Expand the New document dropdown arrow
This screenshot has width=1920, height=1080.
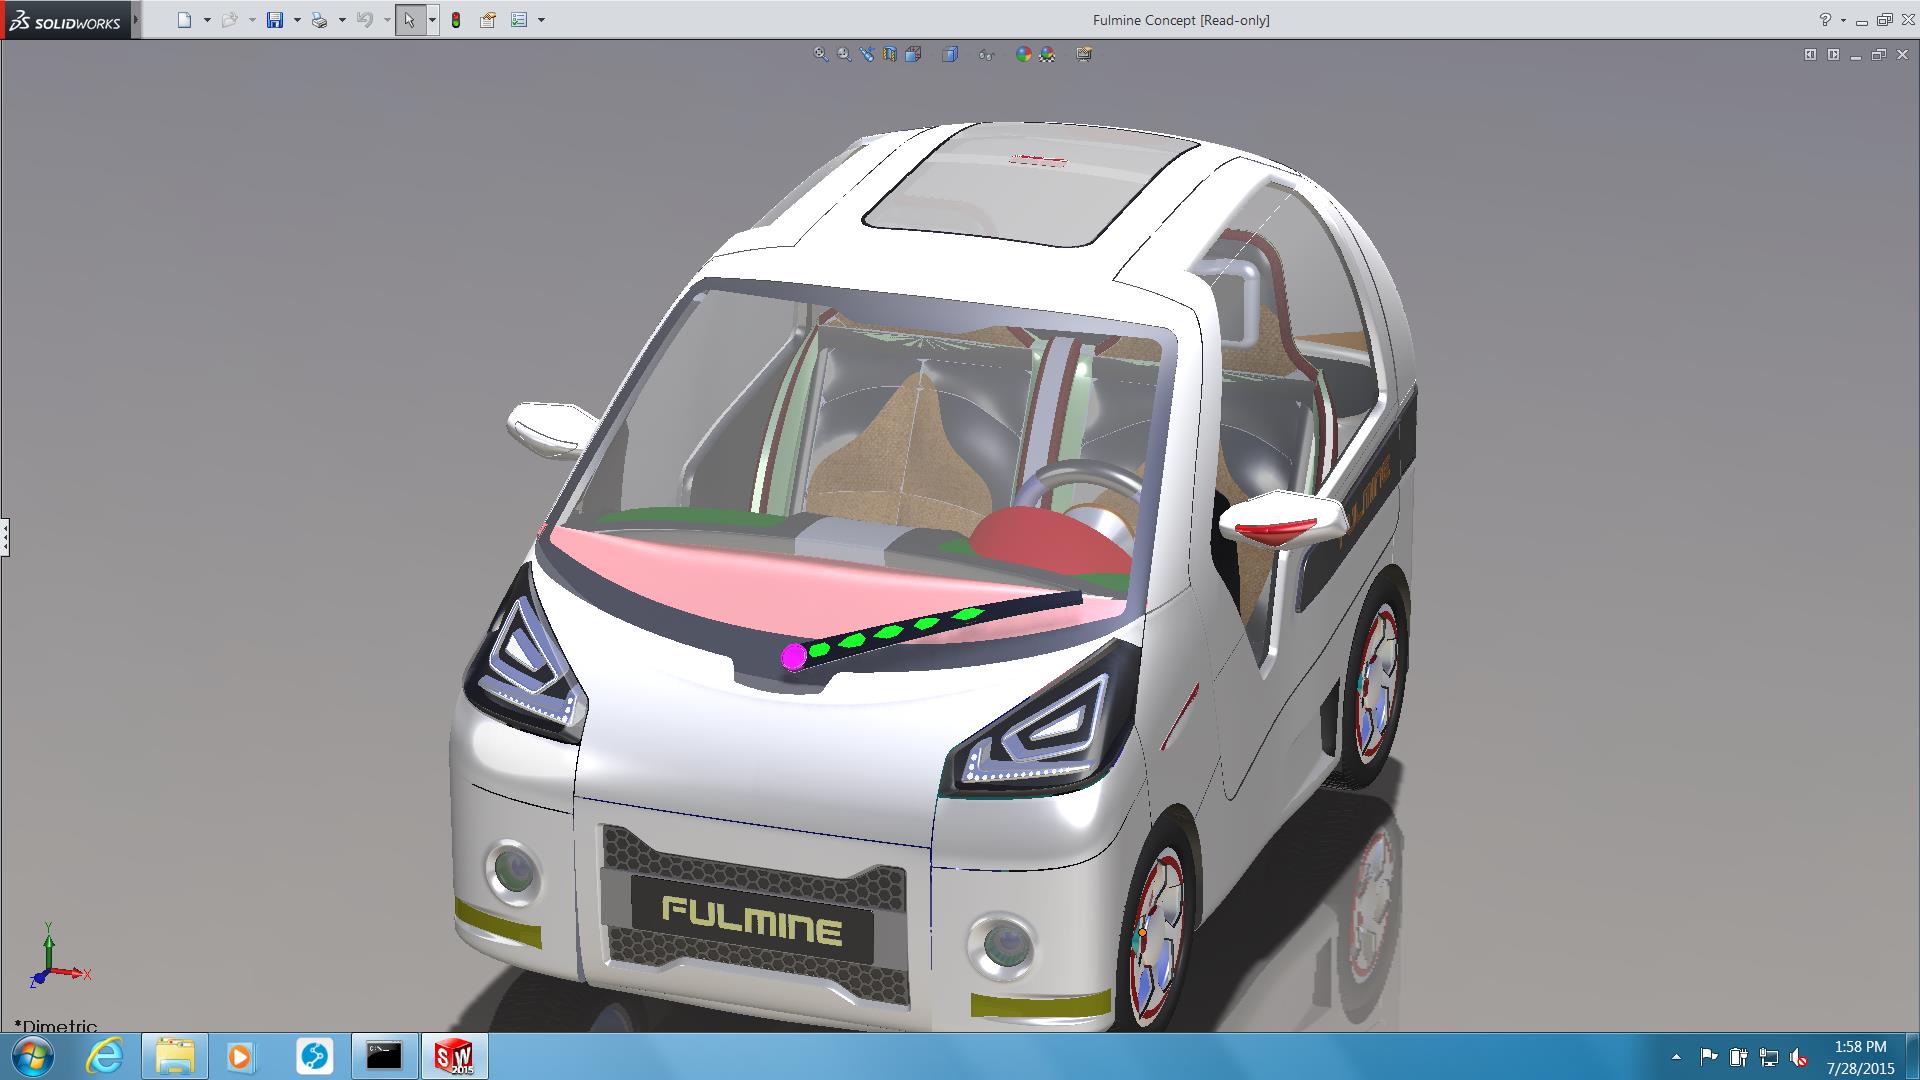click(207, 20)
